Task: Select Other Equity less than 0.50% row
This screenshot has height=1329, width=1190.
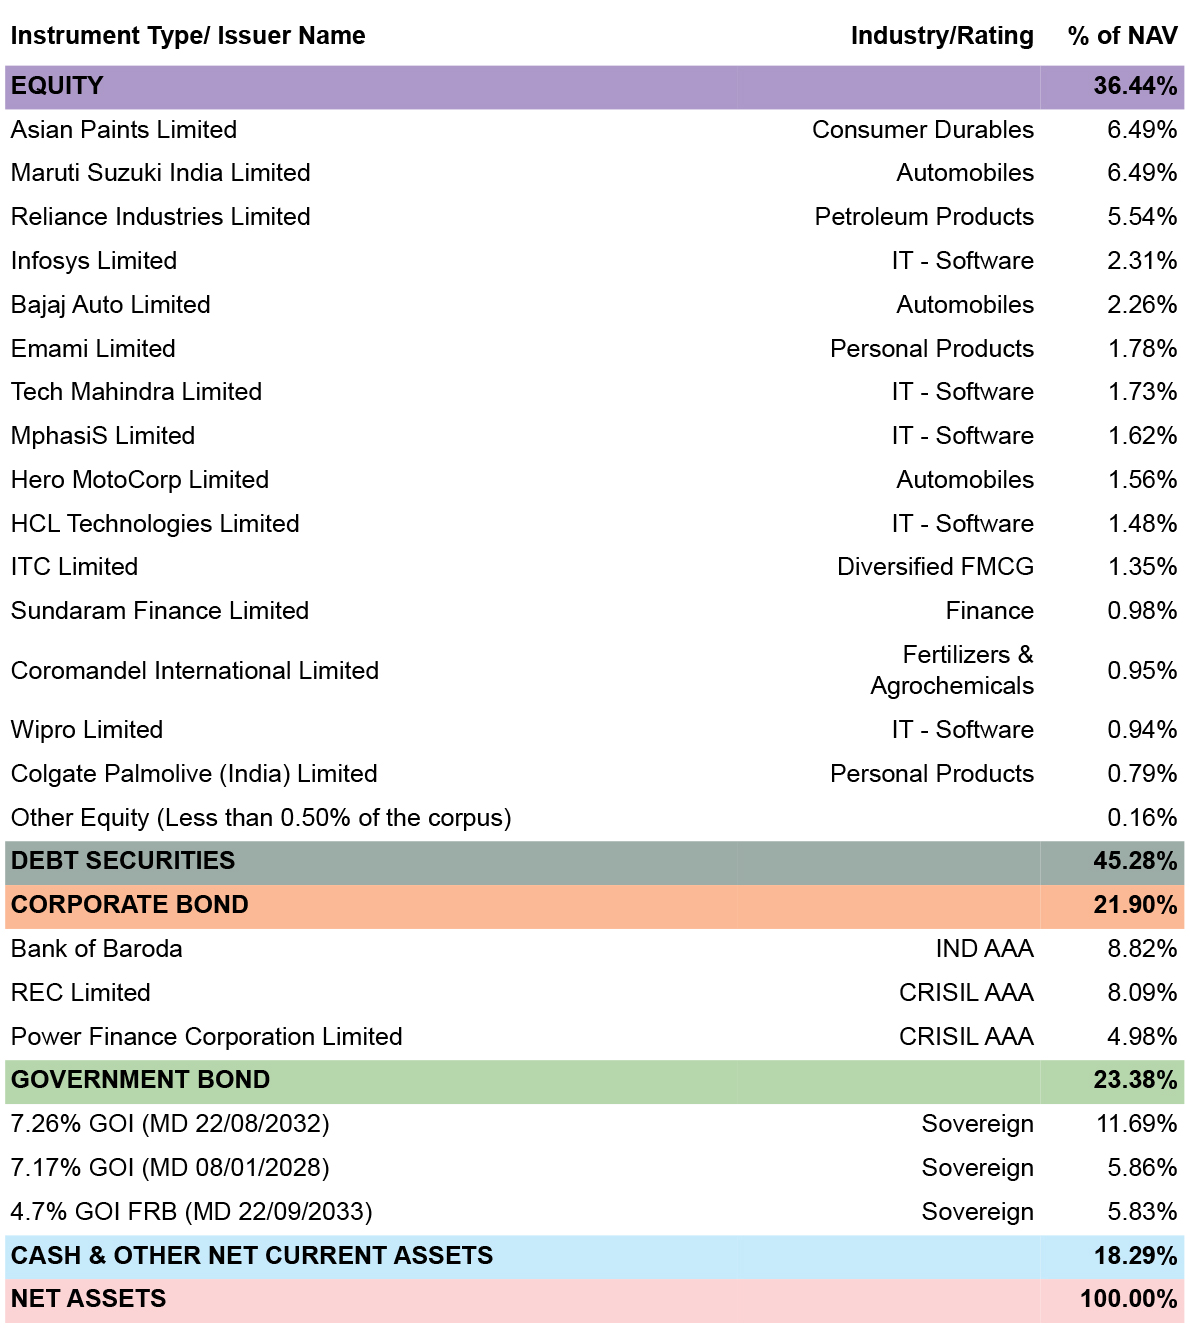Action: coord(594,818)
